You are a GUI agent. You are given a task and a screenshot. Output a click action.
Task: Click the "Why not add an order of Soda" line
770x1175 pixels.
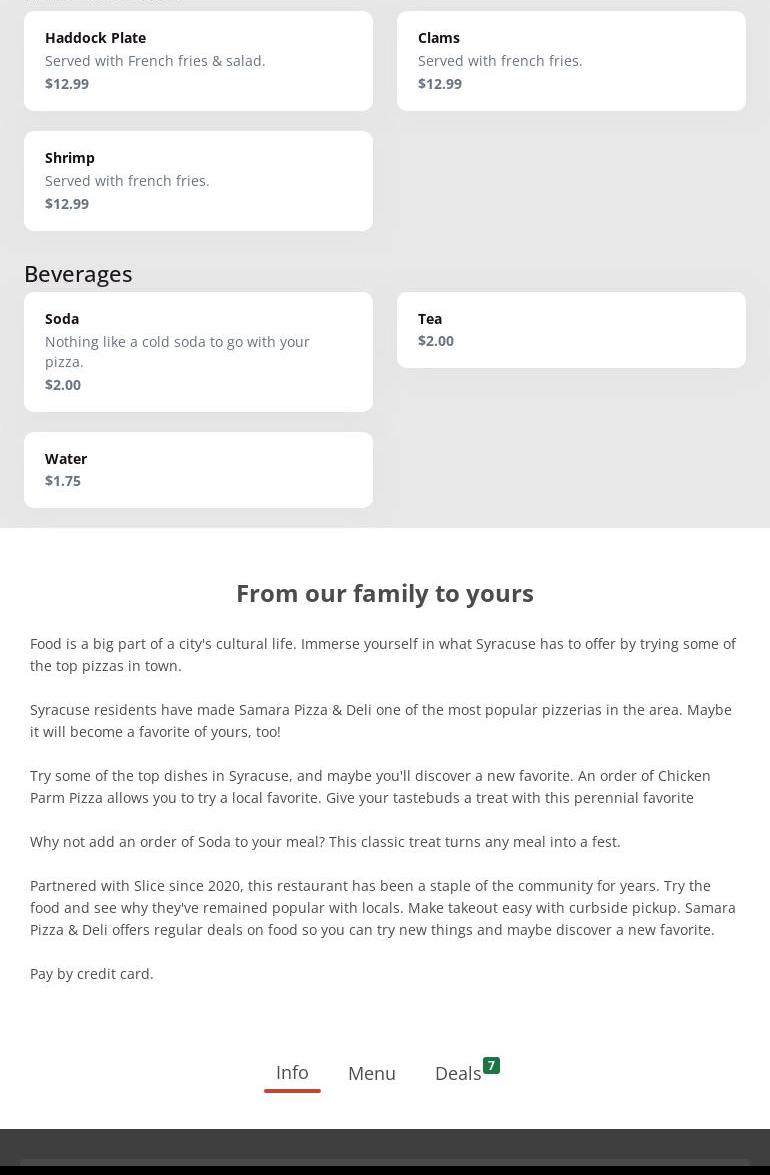[x=325, y=841]
